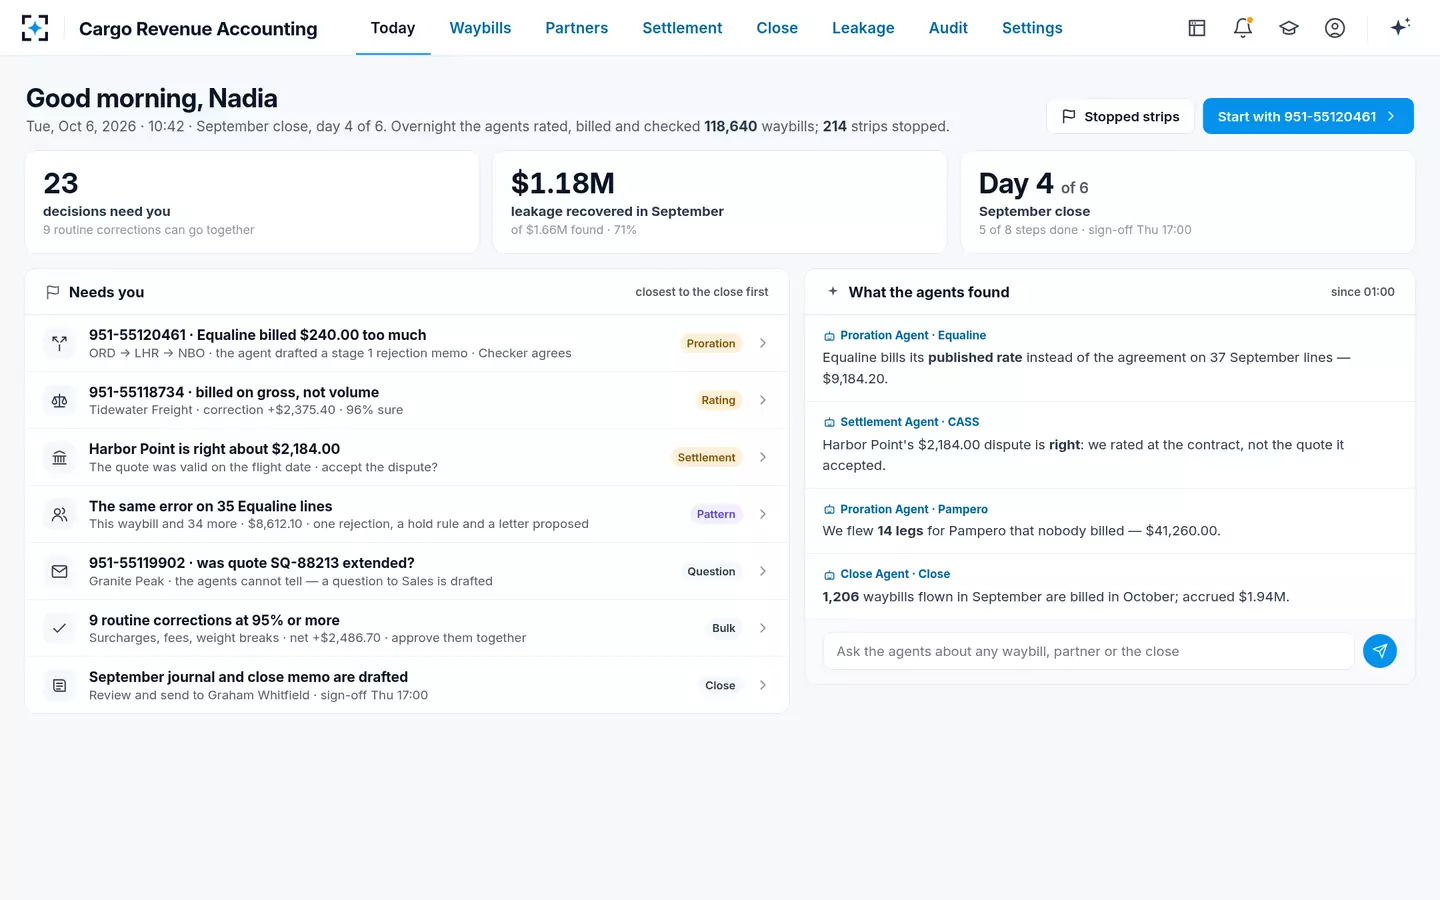Open the notifications bell
The image size is (1440, 900).
1243,28
